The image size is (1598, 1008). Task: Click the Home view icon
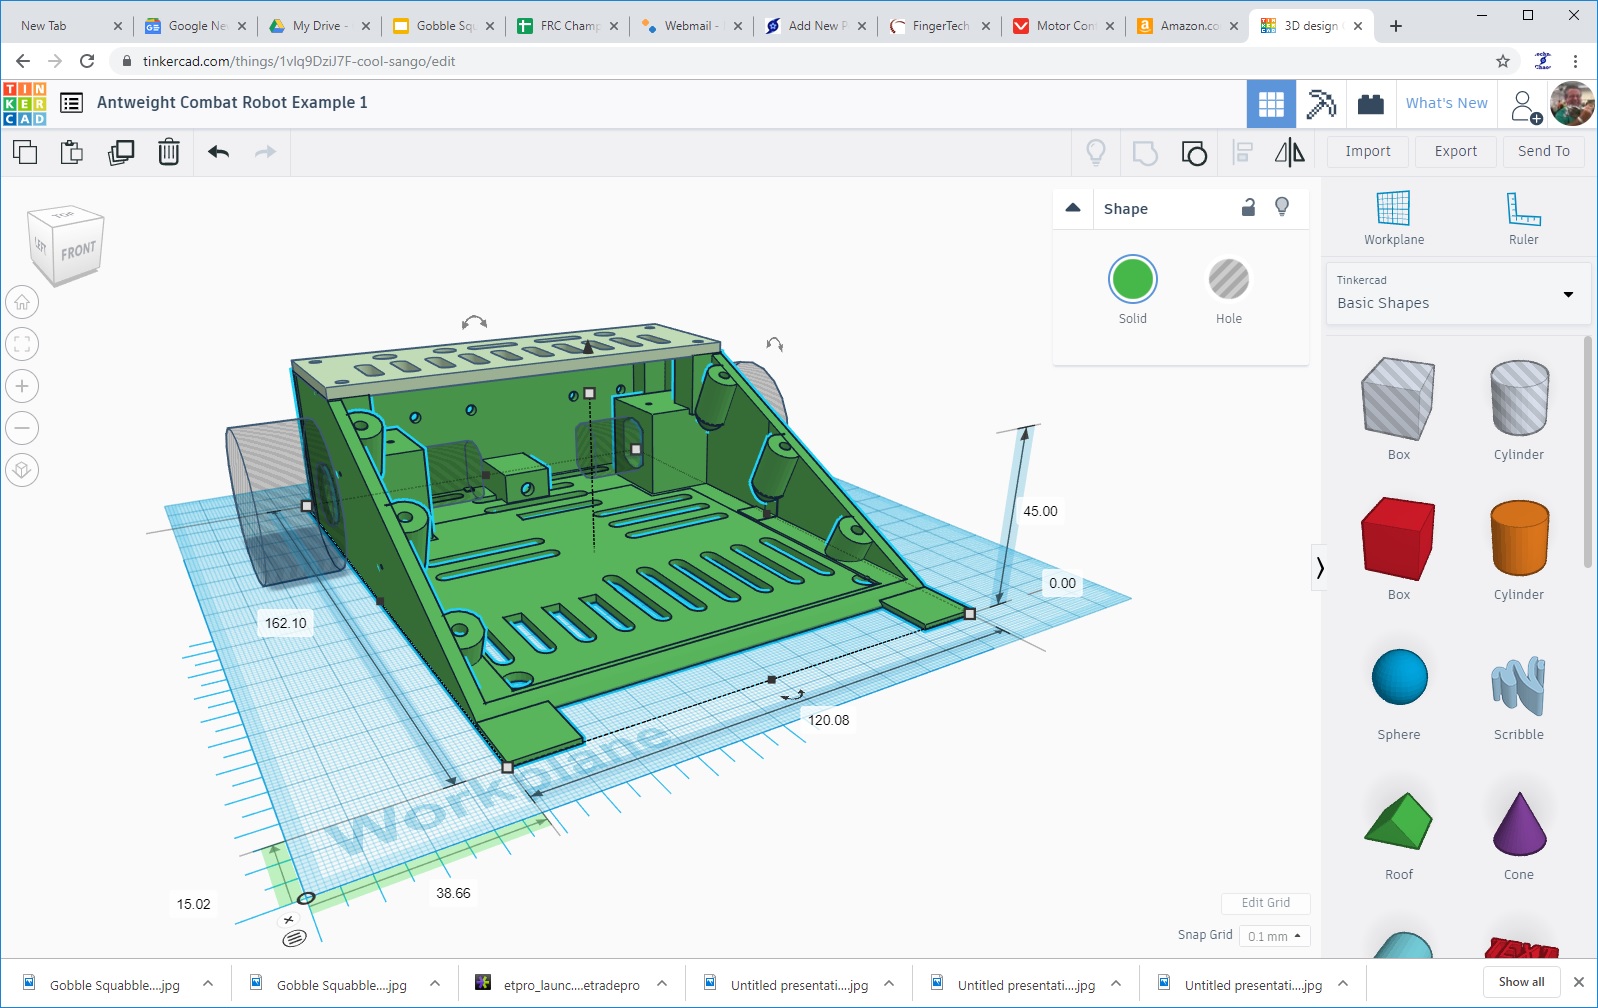coord(22,302)
